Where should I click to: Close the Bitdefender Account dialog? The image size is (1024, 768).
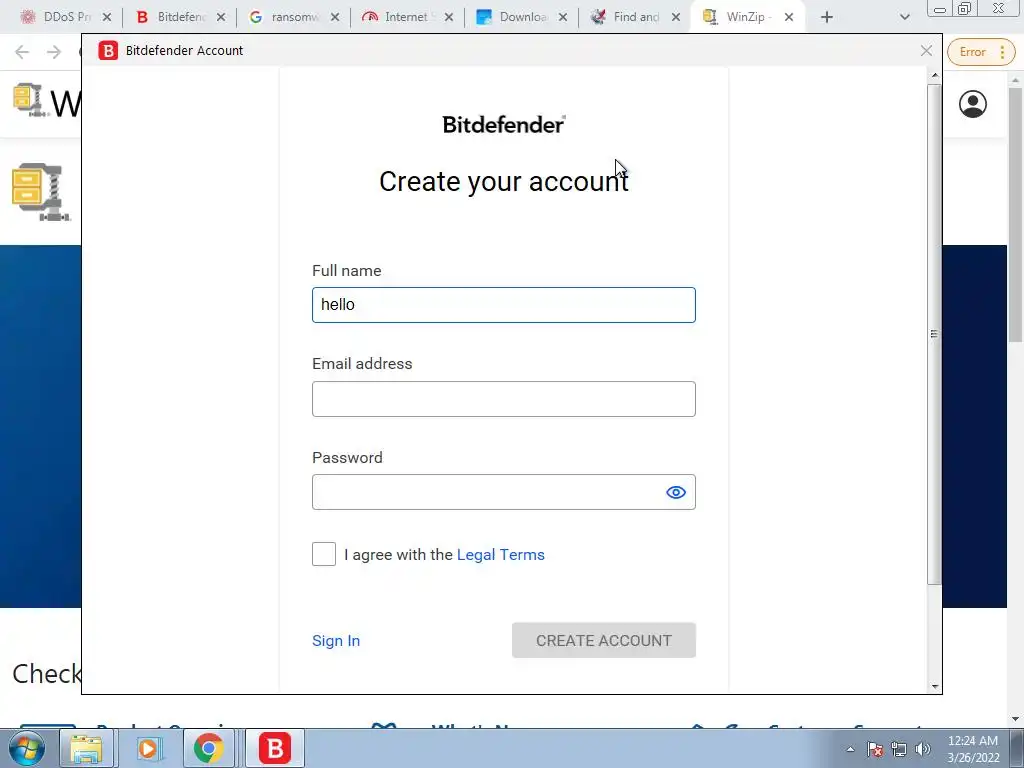(x=926, y=50)
